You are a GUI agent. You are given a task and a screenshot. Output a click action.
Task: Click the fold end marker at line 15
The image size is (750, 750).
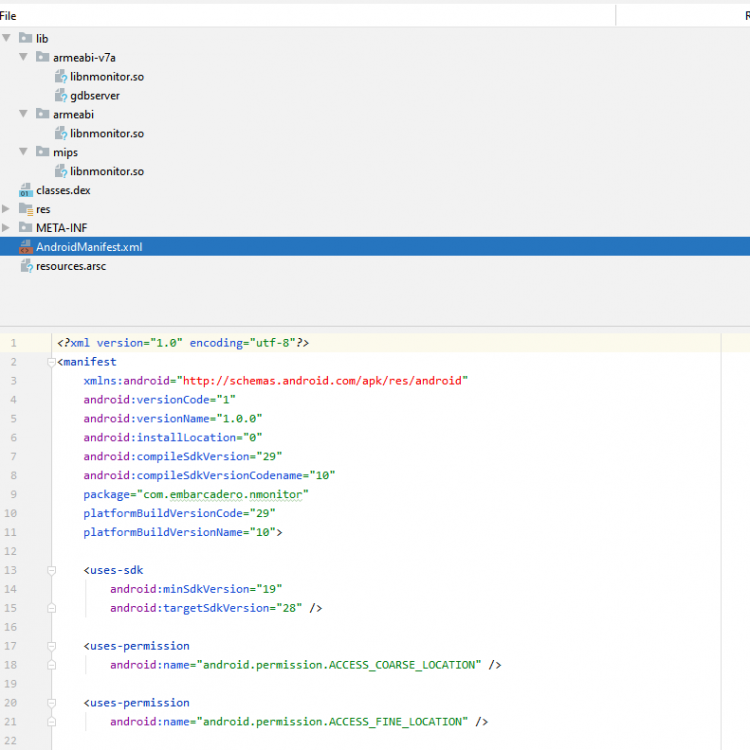pyautogui.click(x=52, y=608)
